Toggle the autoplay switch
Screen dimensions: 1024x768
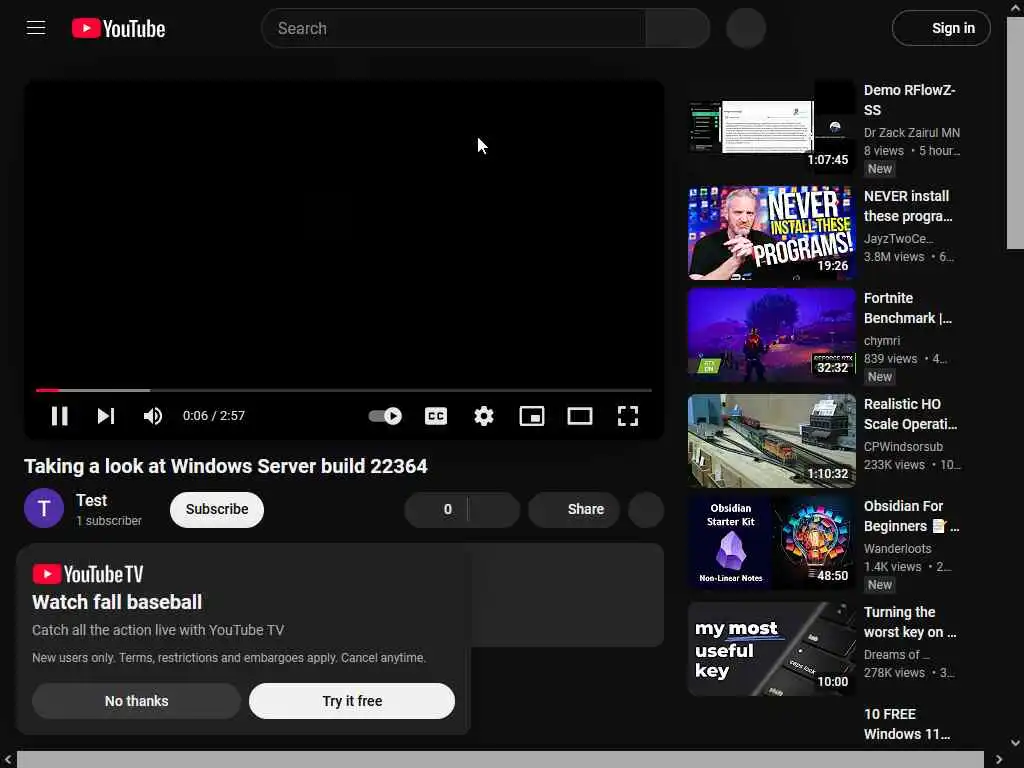click(x=385, y=416)
